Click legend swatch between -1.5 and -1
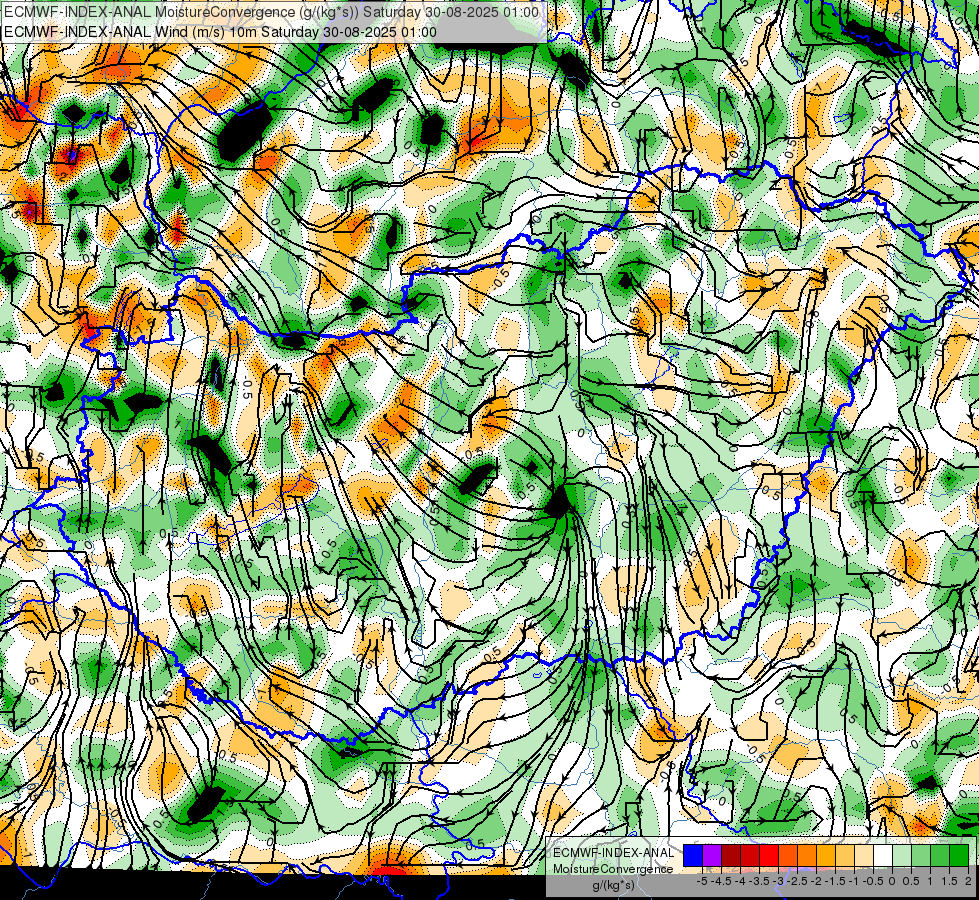The width and height of the screenshot is (979, 900). [x=845, y=856]
